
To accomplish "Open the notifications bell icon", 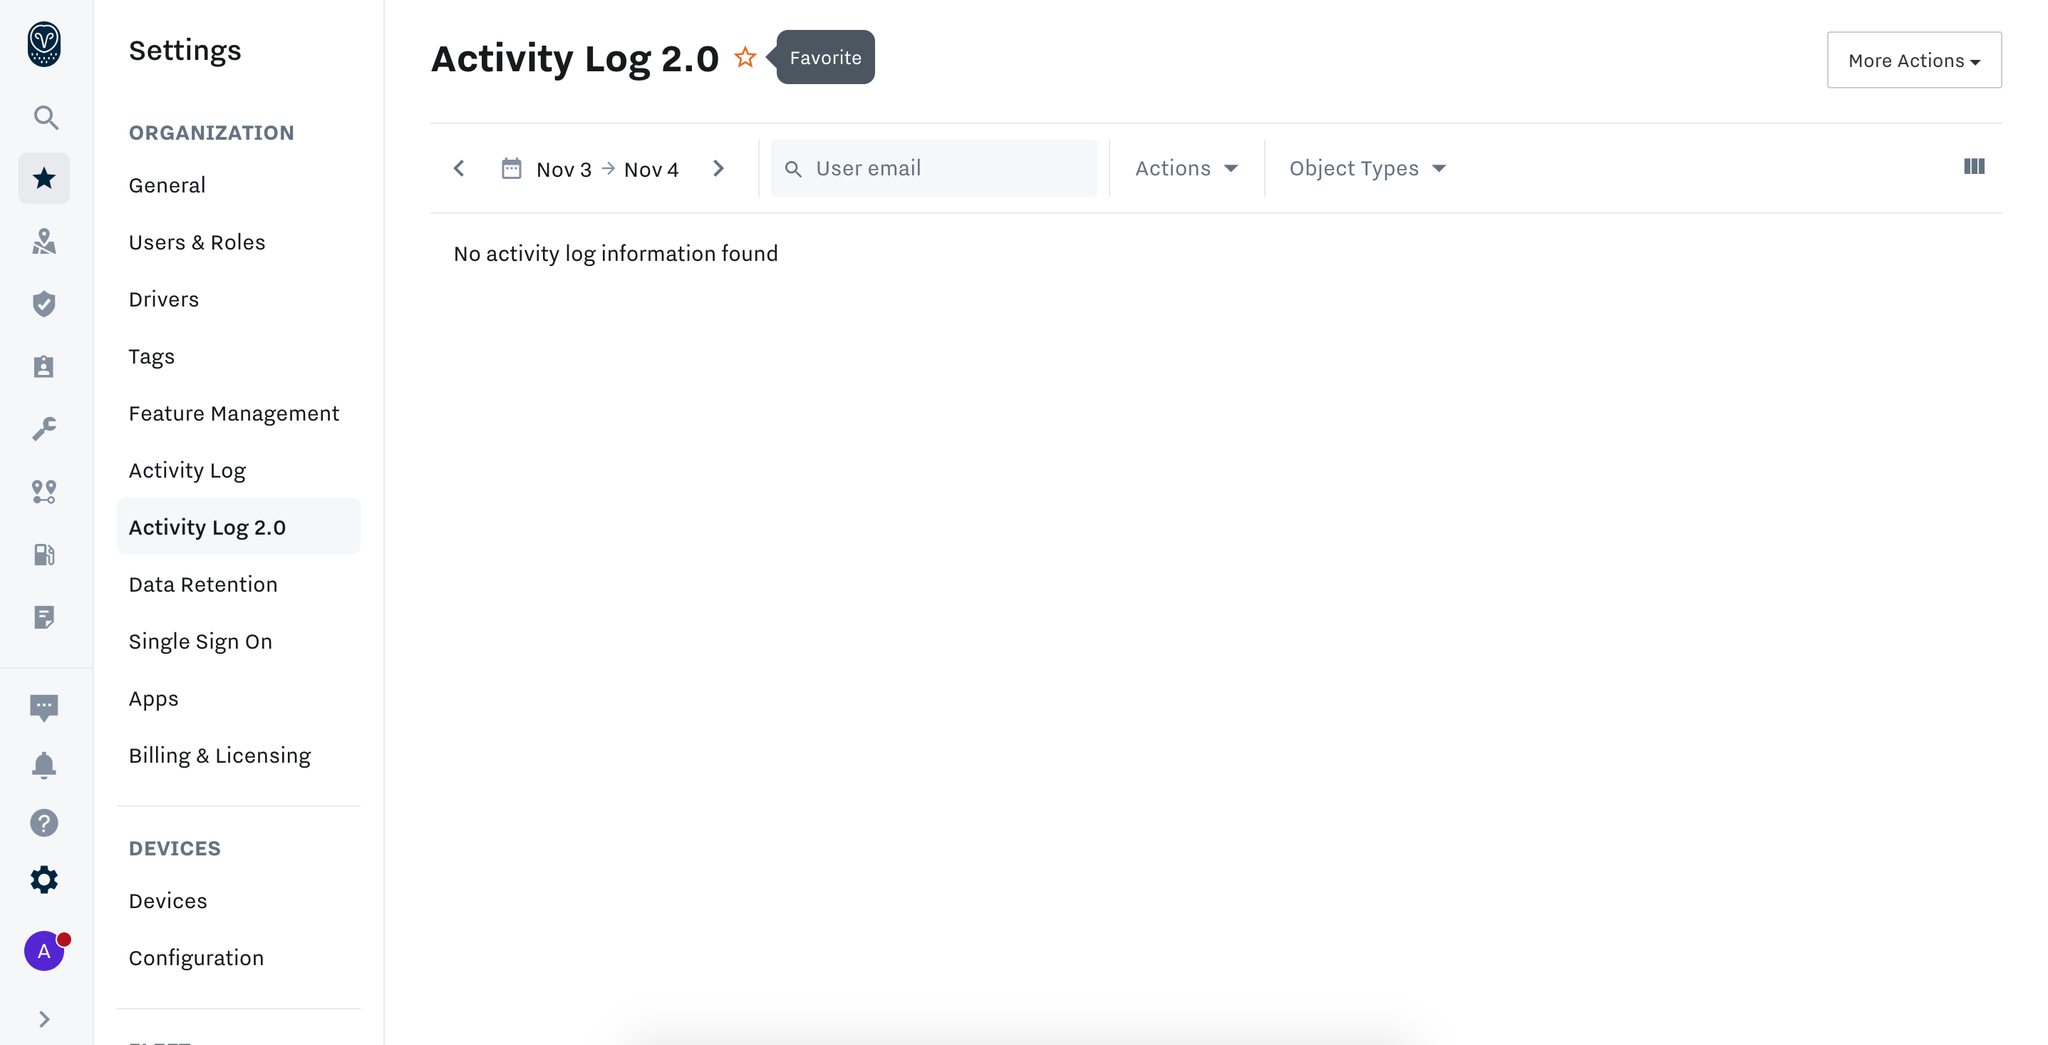I will [44, 766].
